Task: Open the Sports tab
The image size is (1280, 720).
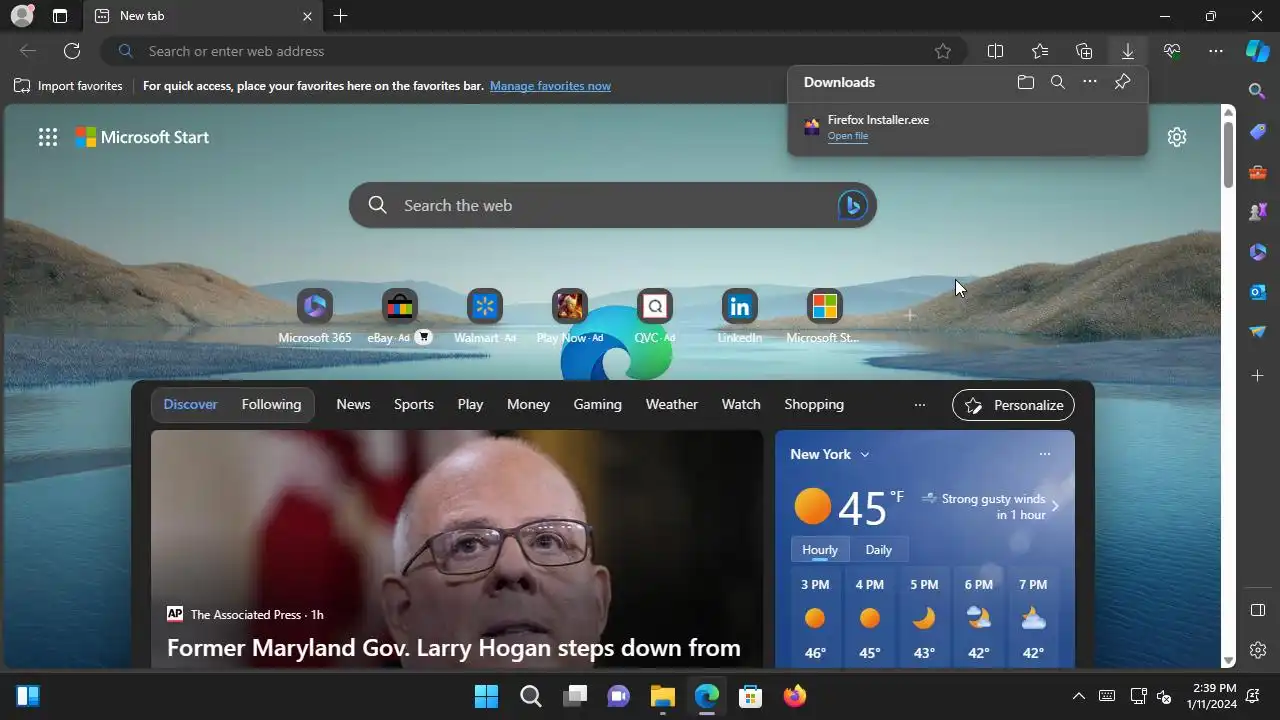Action: (414, 404)
